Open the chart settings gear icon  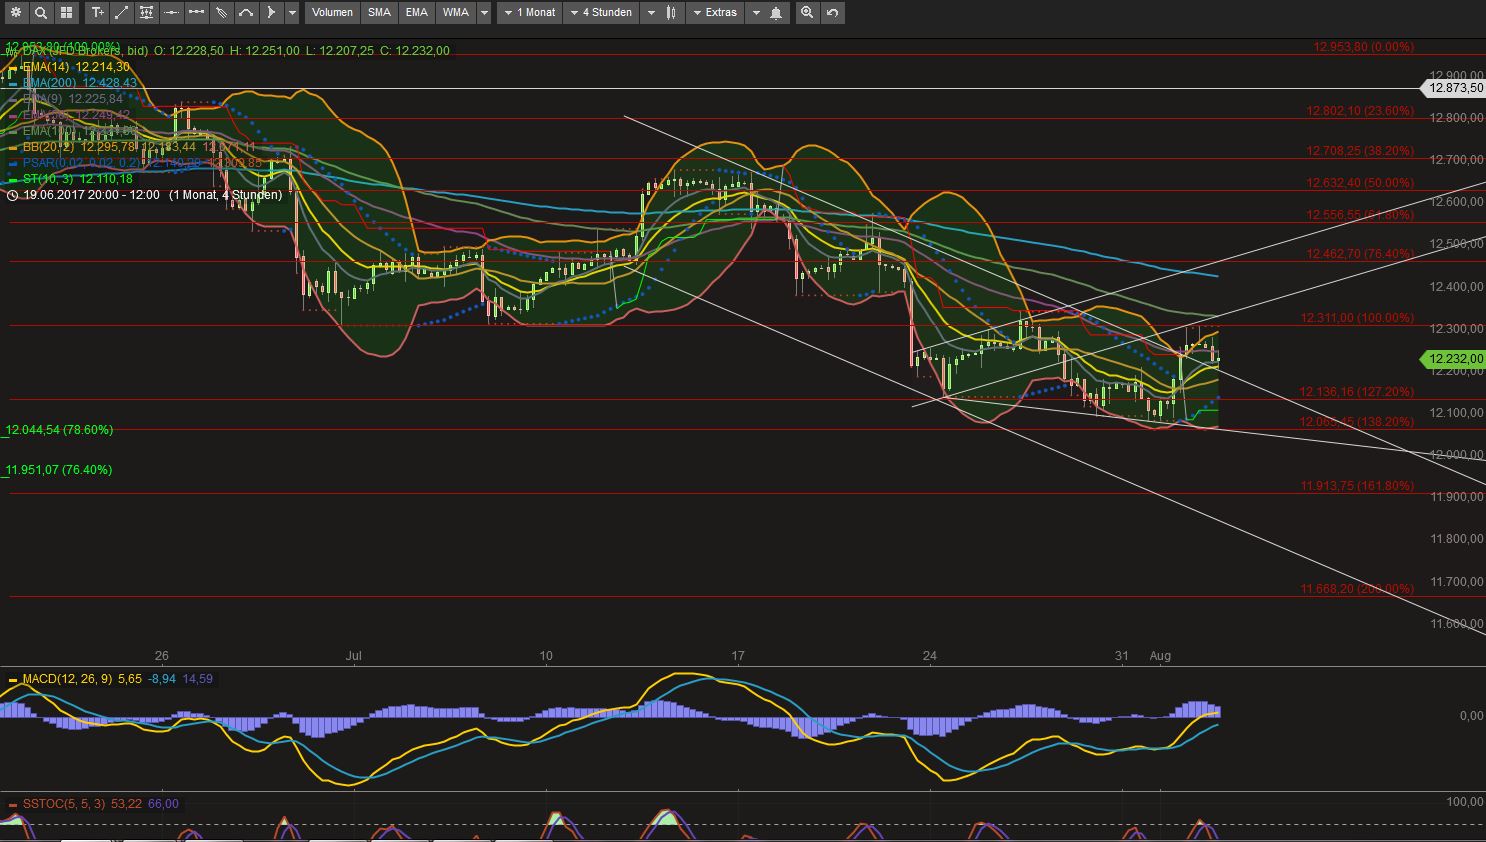16,12
